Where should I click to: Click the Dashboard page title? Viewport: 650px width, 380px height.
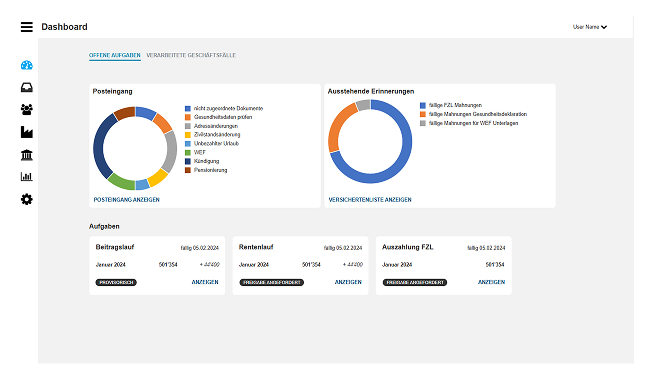click(x=64, y=27)
